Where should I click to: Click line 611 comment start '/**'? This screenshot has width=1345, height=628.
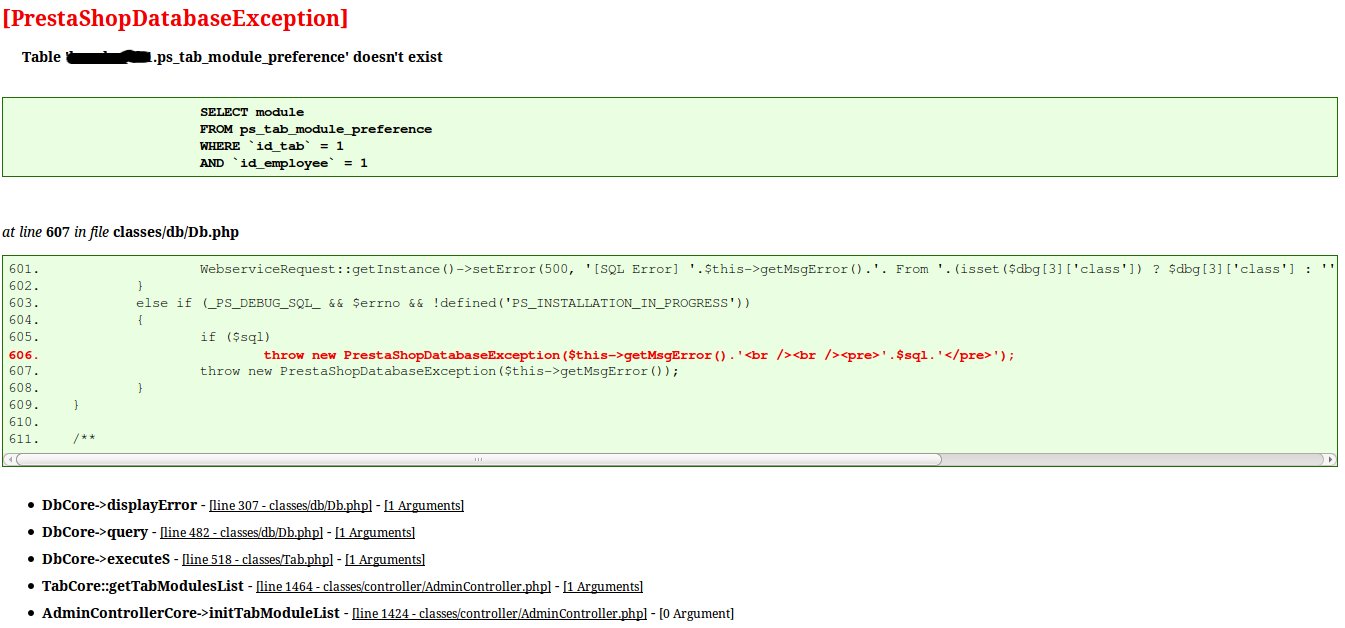(85, 439)
